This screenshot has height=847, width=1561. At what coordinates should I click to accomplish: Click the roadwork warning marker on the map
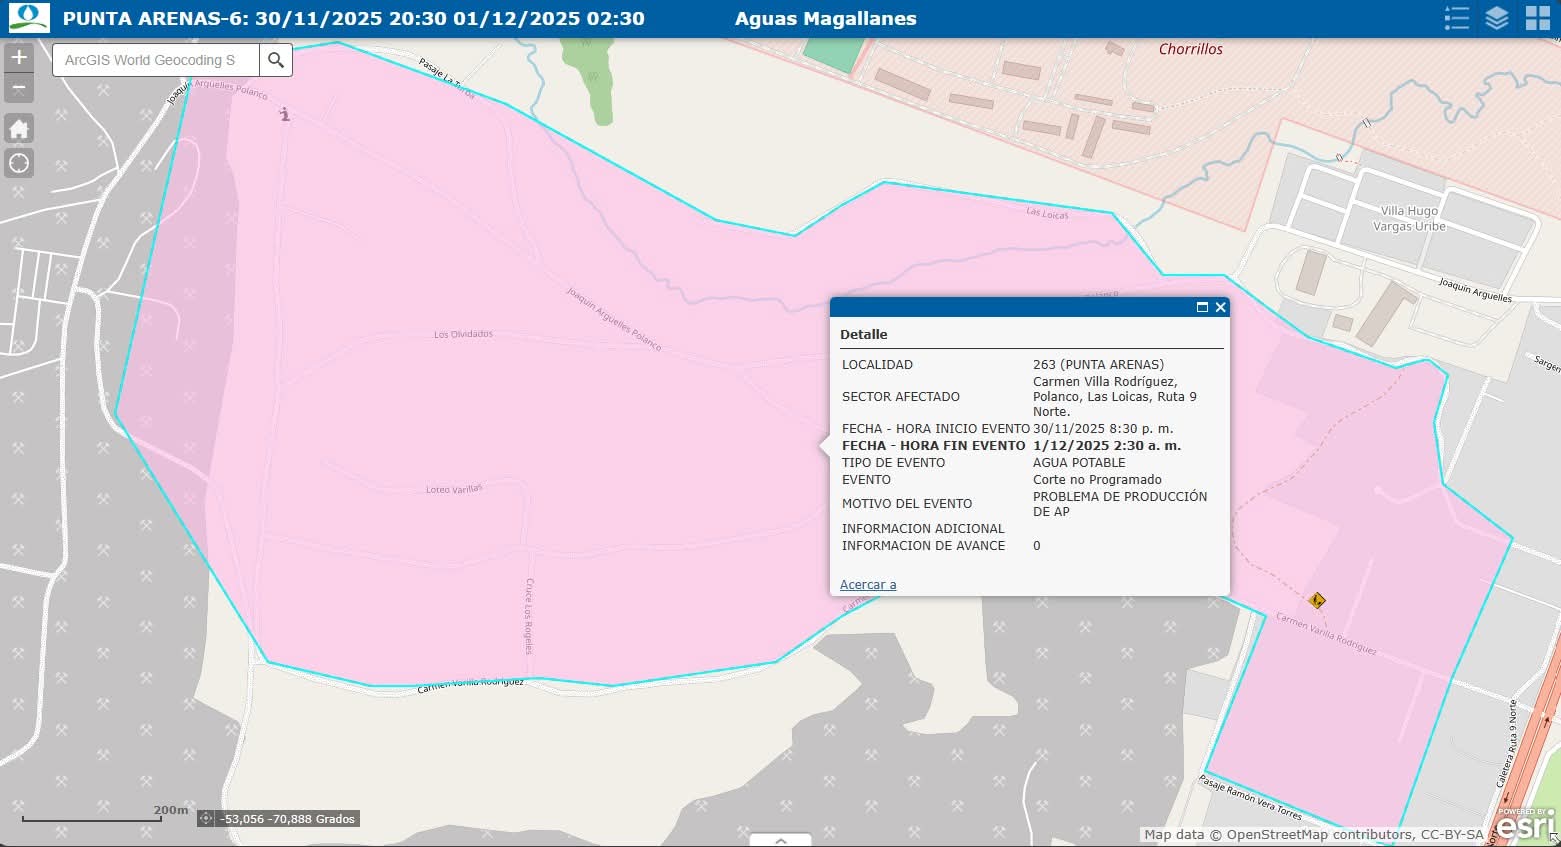(1316, 600)
